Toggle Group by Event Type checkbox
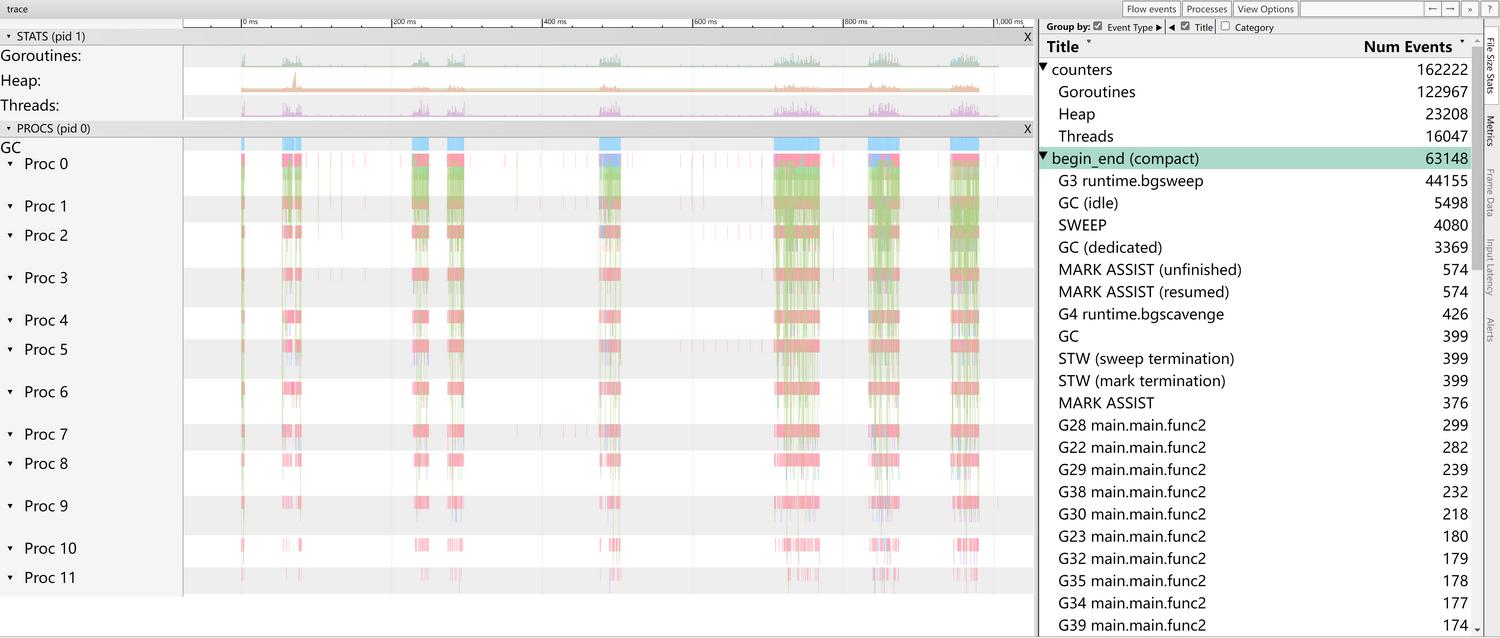 pos(1098,26)
